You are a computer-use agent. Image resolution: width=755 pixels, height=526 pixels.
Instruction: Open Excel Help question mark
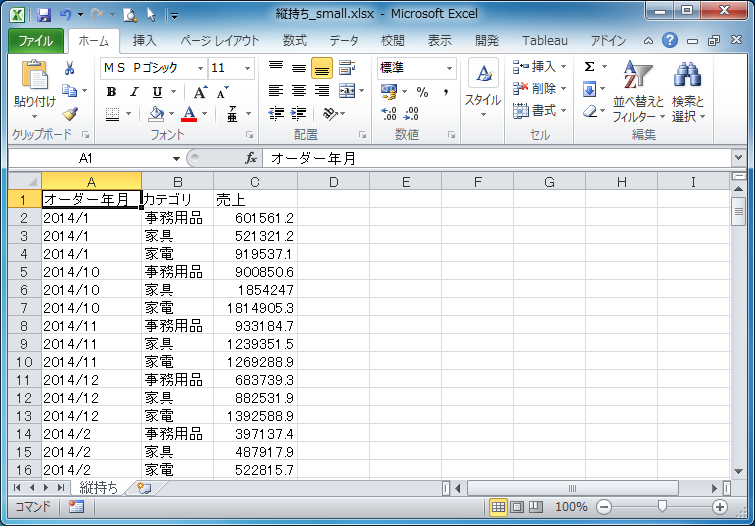tap(670, 40)
